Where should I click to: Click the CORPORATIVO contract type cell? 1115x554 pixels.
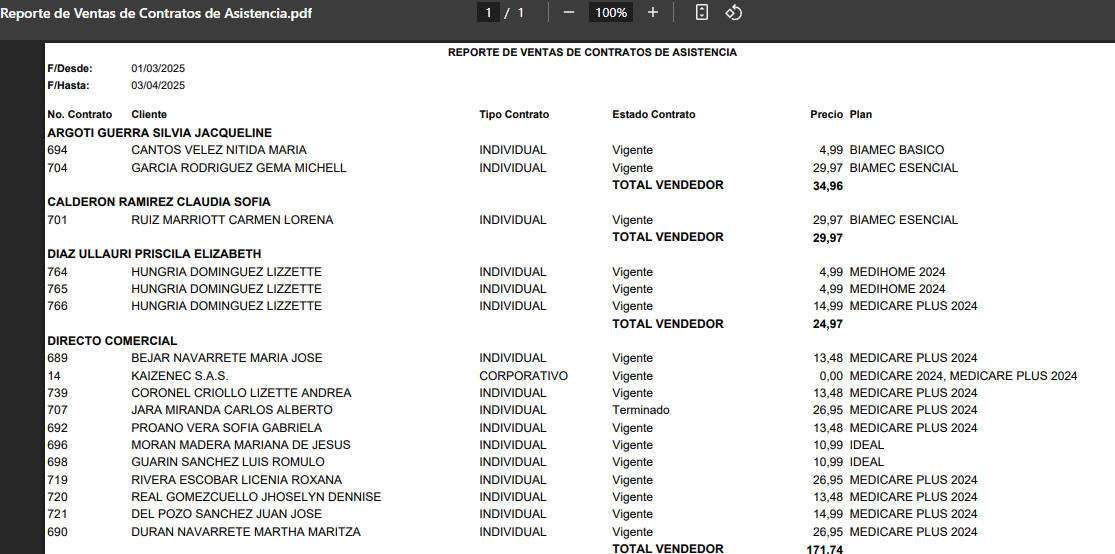523,376
